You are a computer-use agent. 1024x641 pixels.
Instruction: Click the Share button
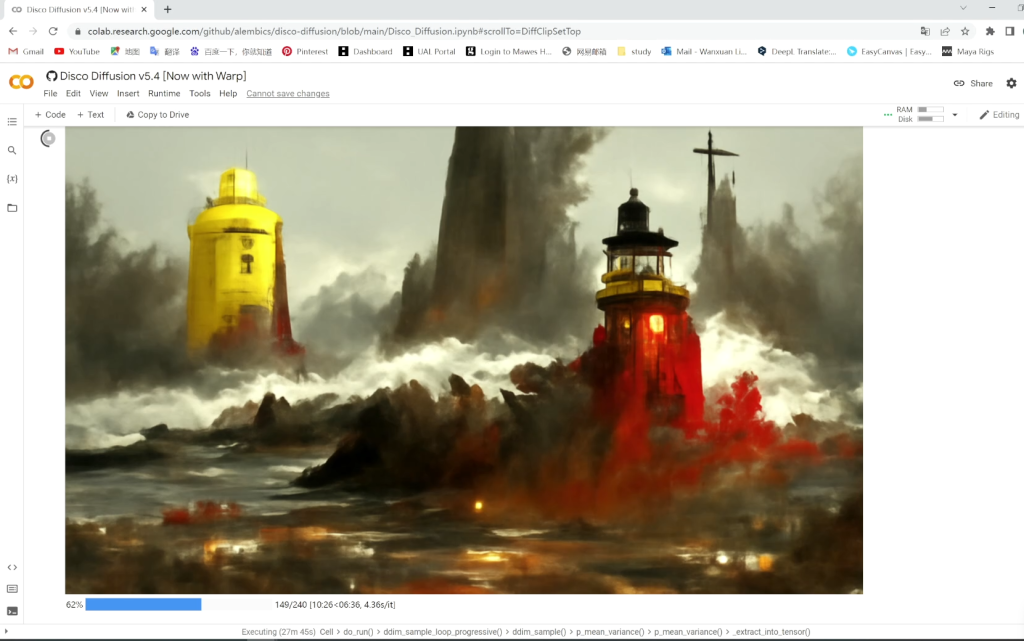tap(973, 83)
